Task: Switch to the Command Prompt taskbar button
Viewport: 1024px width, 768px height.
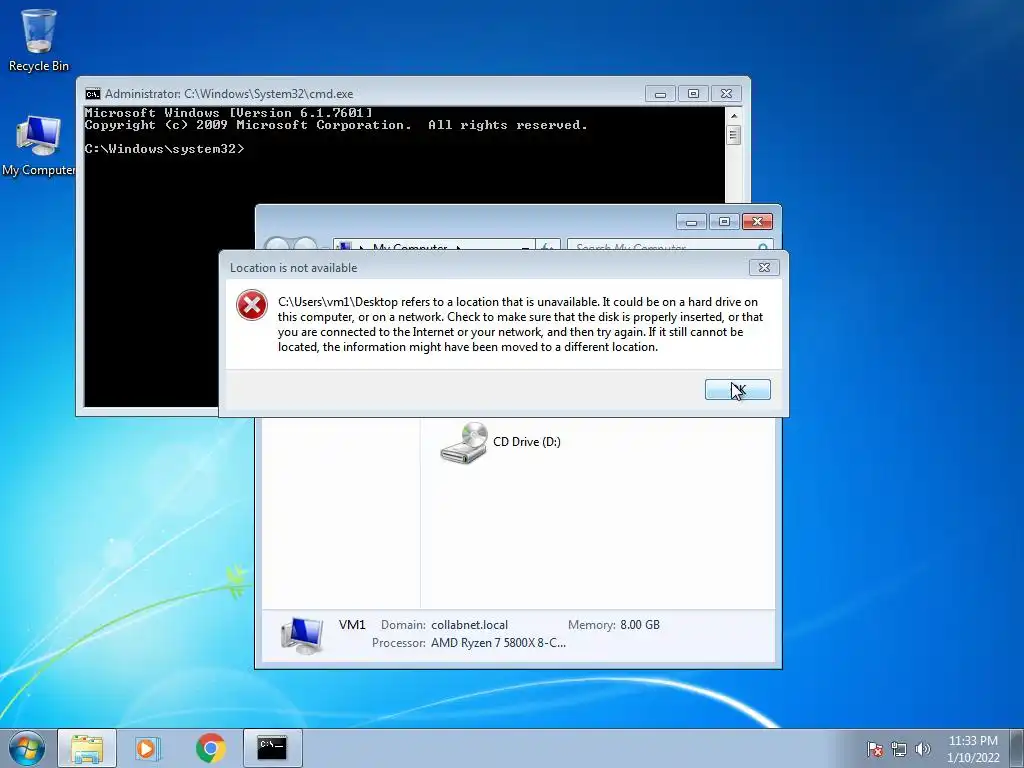Action: [272, 748]
